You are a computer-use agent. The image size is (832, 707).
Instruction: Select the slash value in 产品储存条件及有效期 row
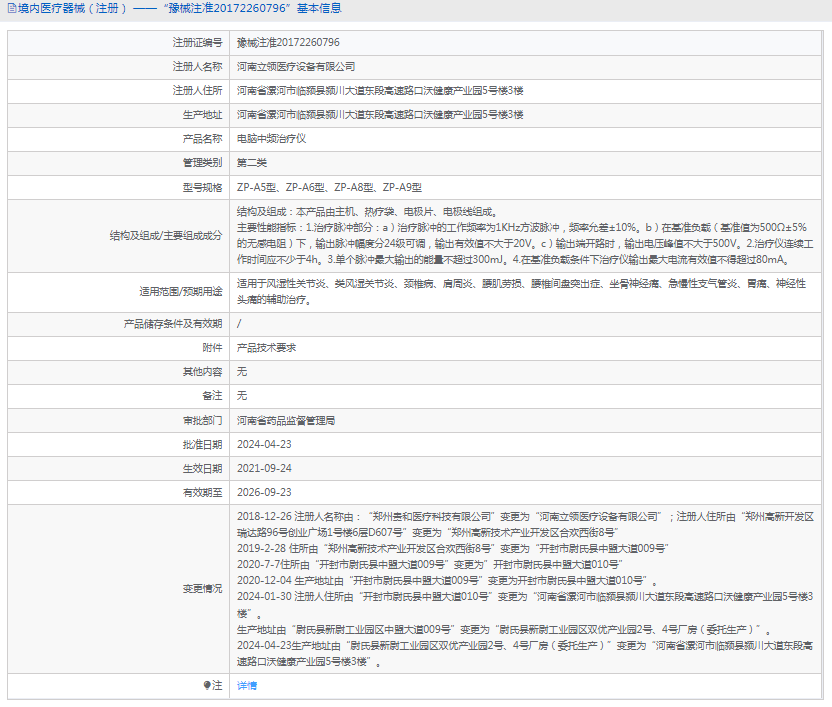(x=239, y=324)
